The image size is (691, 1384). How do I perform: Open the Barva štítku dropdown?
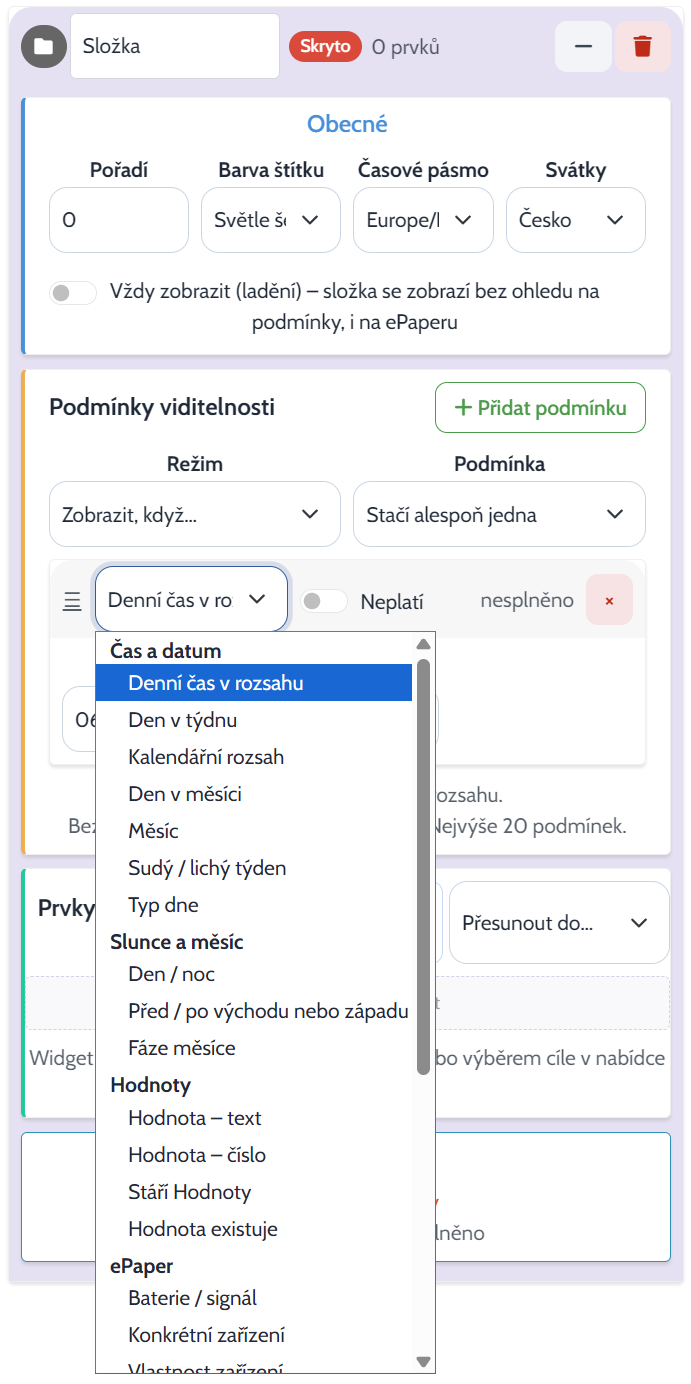271,220
